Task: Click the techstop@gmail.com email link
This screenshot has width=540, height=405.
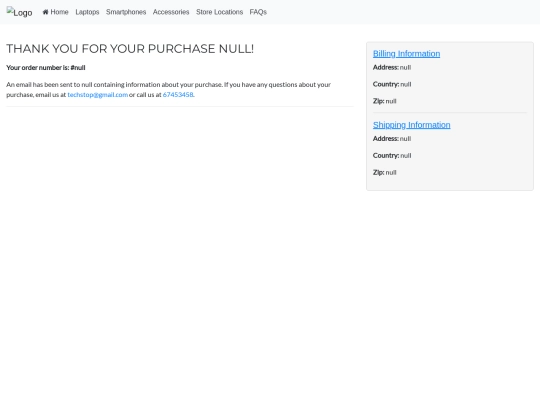Action: pyautogui.click(x=97, y=95)
